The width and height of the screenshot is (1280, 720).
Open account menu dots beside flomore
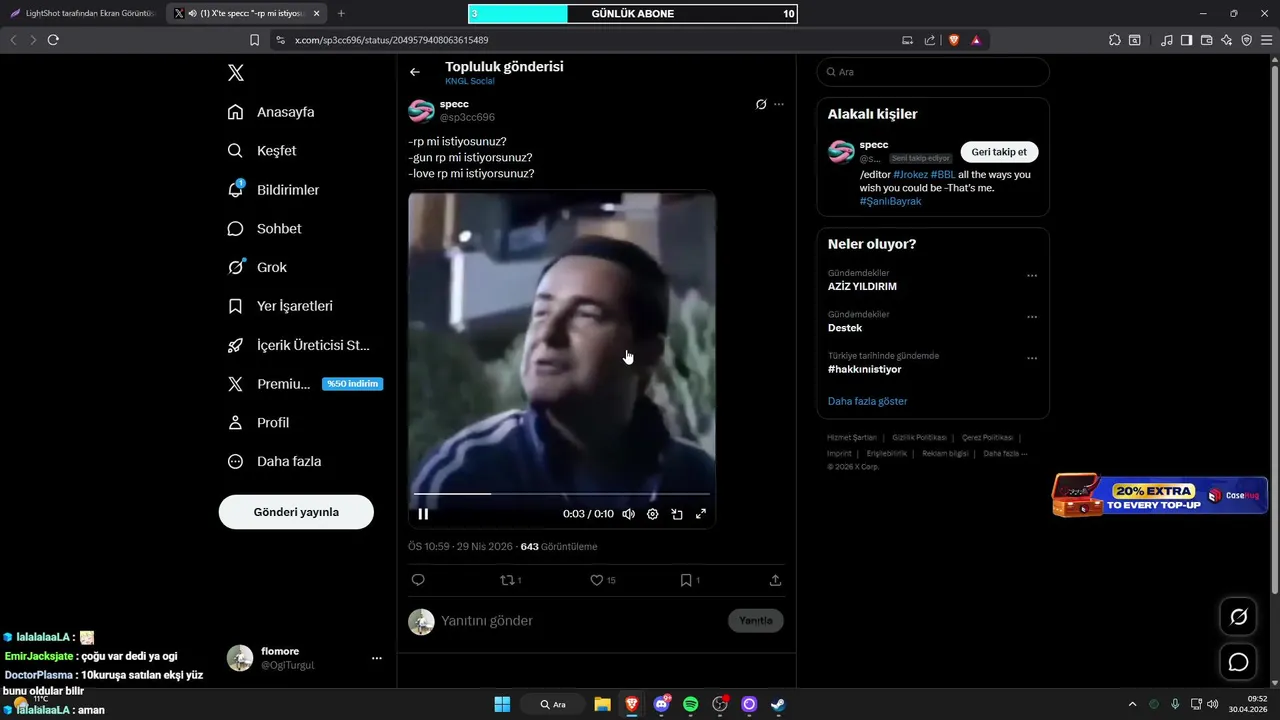[377, 658]
